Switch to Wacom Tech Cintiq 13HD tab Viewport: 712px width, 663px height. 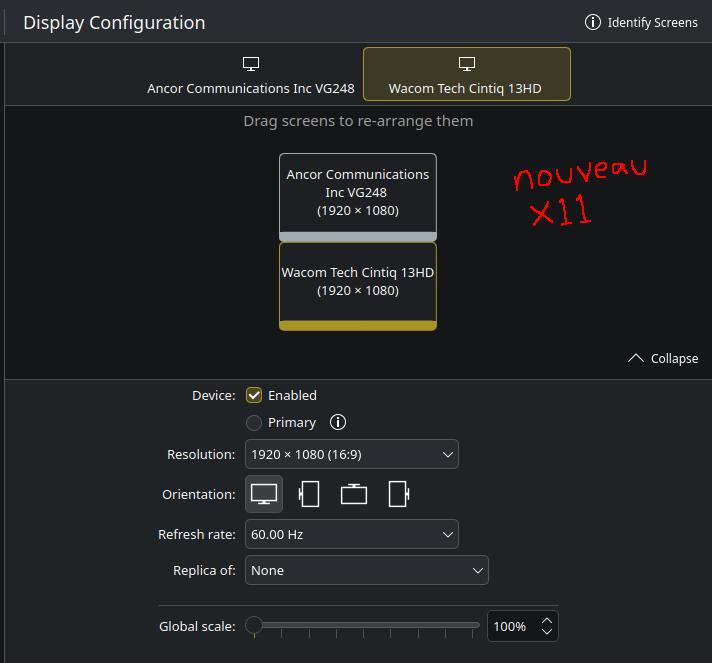pos(465,75)
